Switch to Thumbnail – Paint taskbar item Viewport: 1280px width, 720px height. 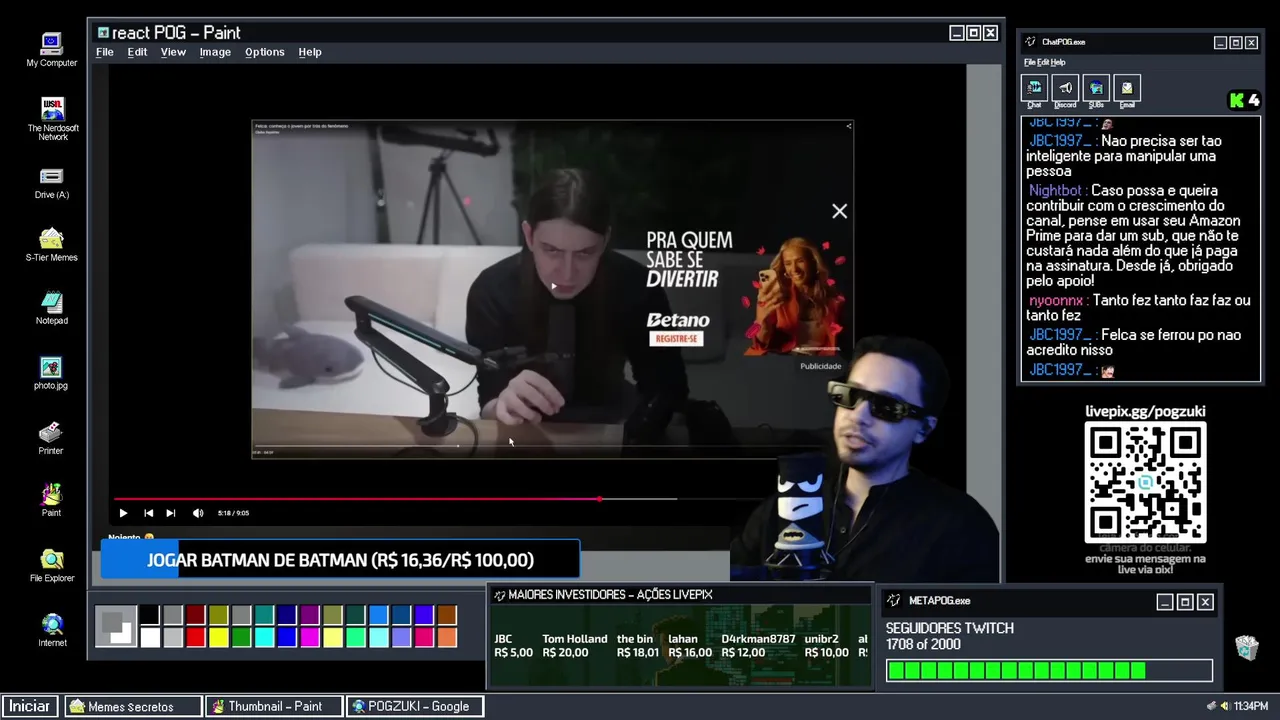(x=274, y=706)
